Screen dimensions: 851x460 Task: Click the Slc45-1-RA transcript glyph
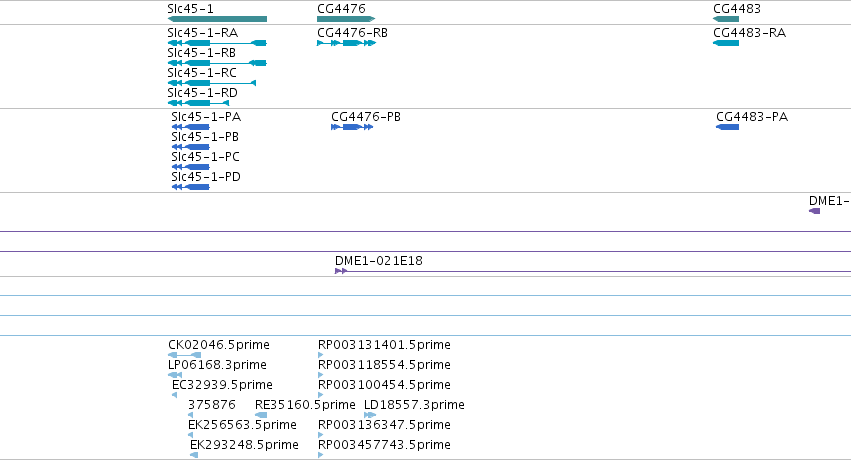point(217,43)
